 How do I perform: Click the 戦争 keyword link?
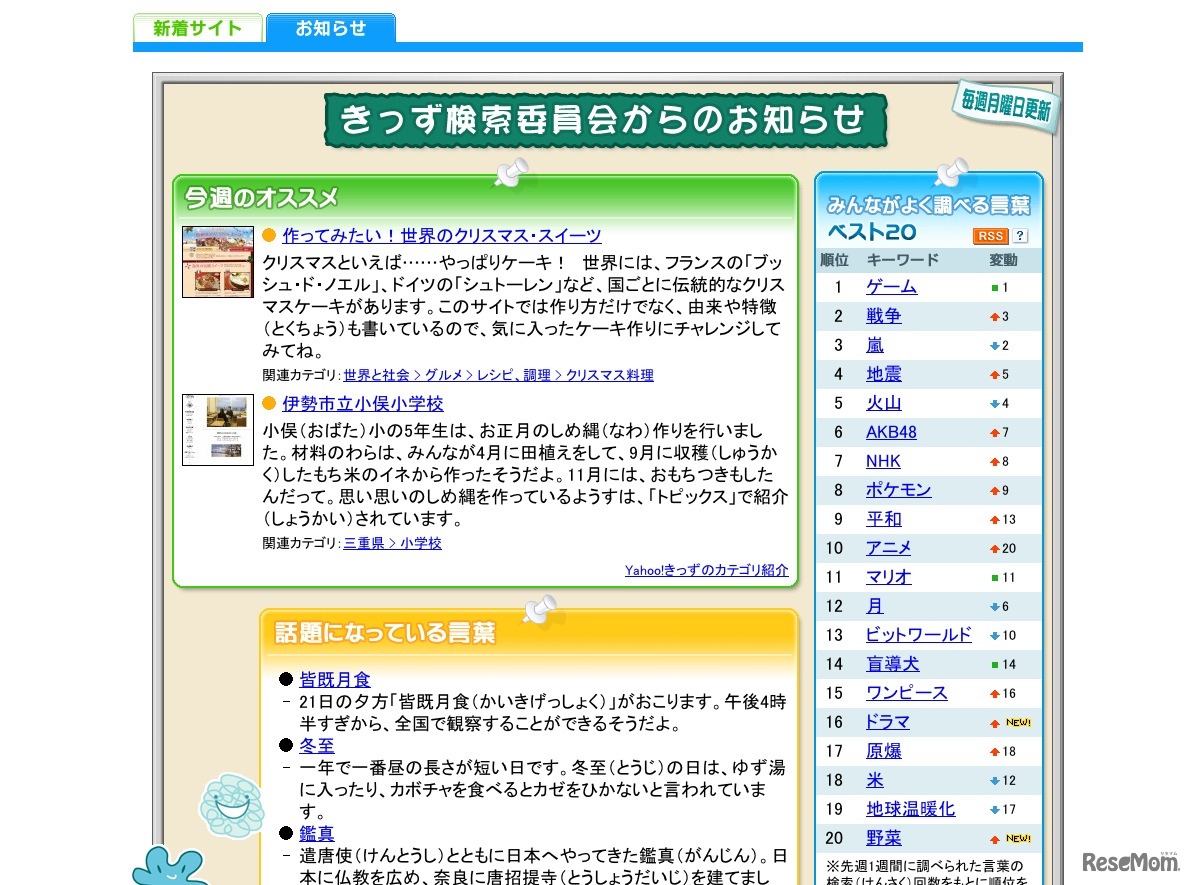coord(883,316)
